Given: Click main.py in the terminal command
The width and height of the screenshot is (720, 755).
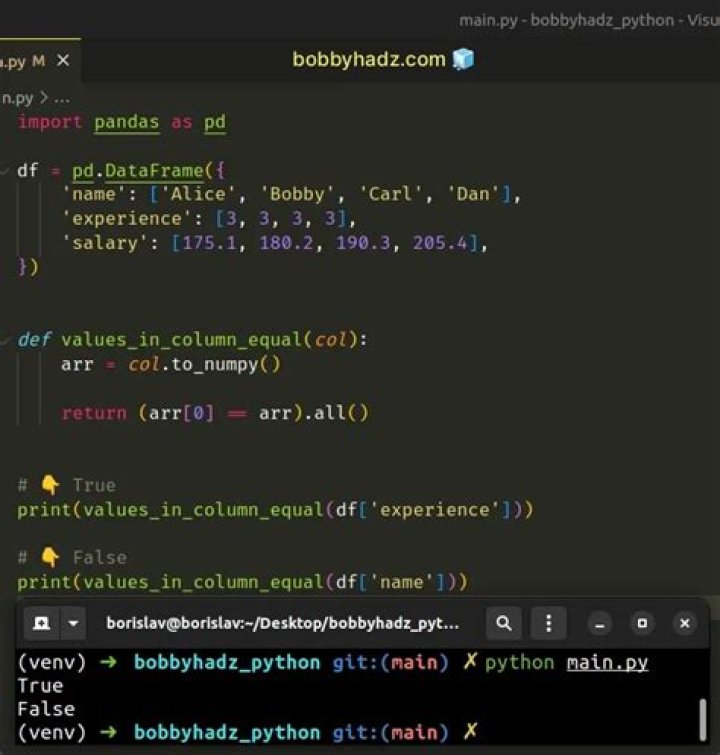Looking at the screenshot, I should [607, 663].
